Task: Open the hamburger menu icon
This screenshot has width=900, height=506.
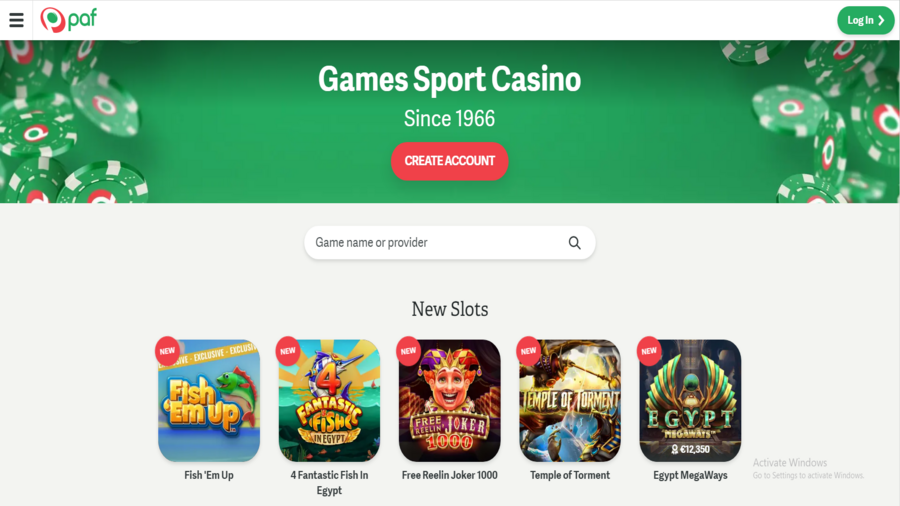Action: tap(16, 20)
